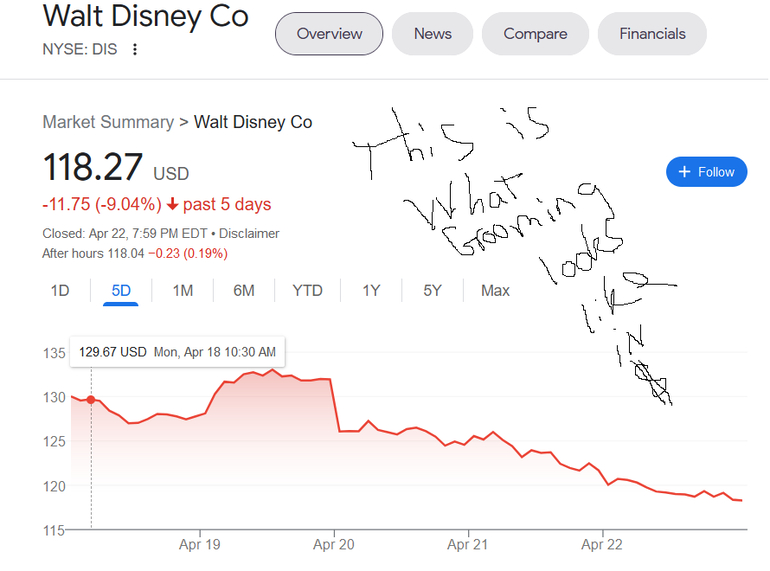Open the News tab

pyautogui.click(x=432, y=34)
